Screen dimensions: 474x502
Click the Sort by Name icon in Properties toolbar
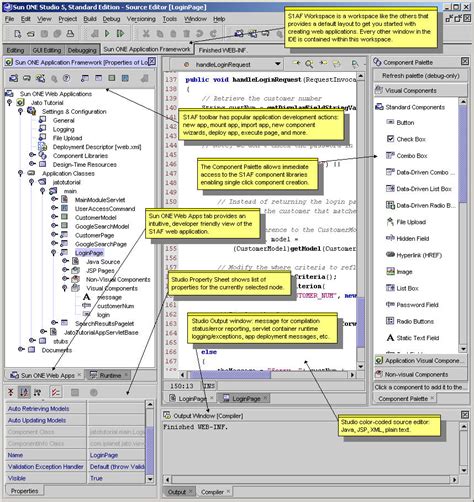point(24,392)
